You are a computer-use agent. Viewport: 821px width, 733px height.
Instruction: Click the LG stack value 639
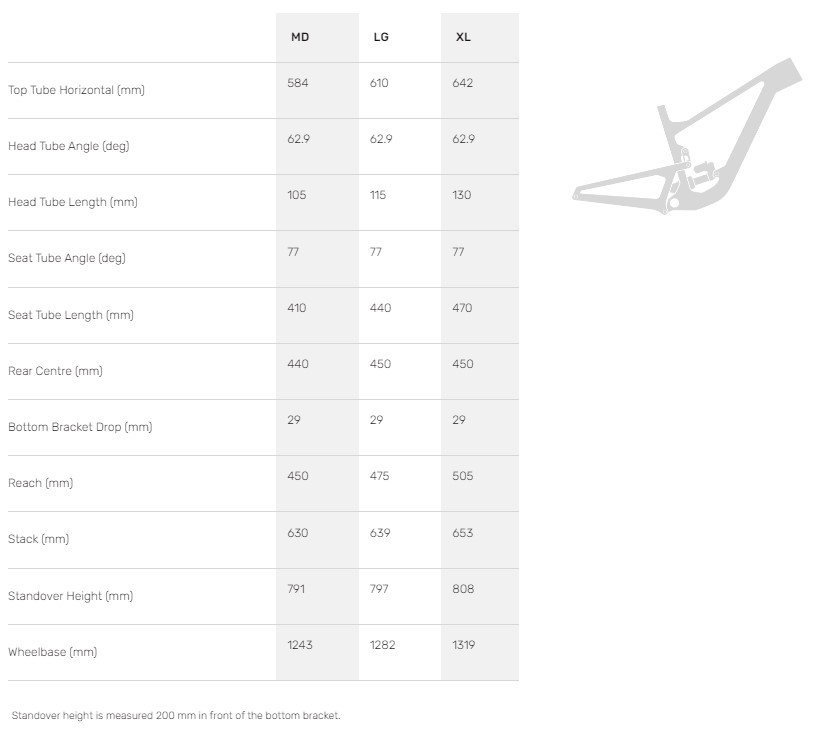coord(380,533)
